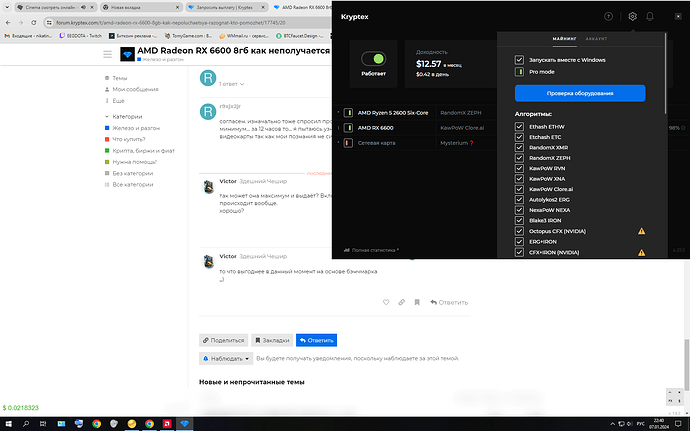Click the blue Ответить button
This screenshot has width=690, height=431.
(x=316, y=340)
